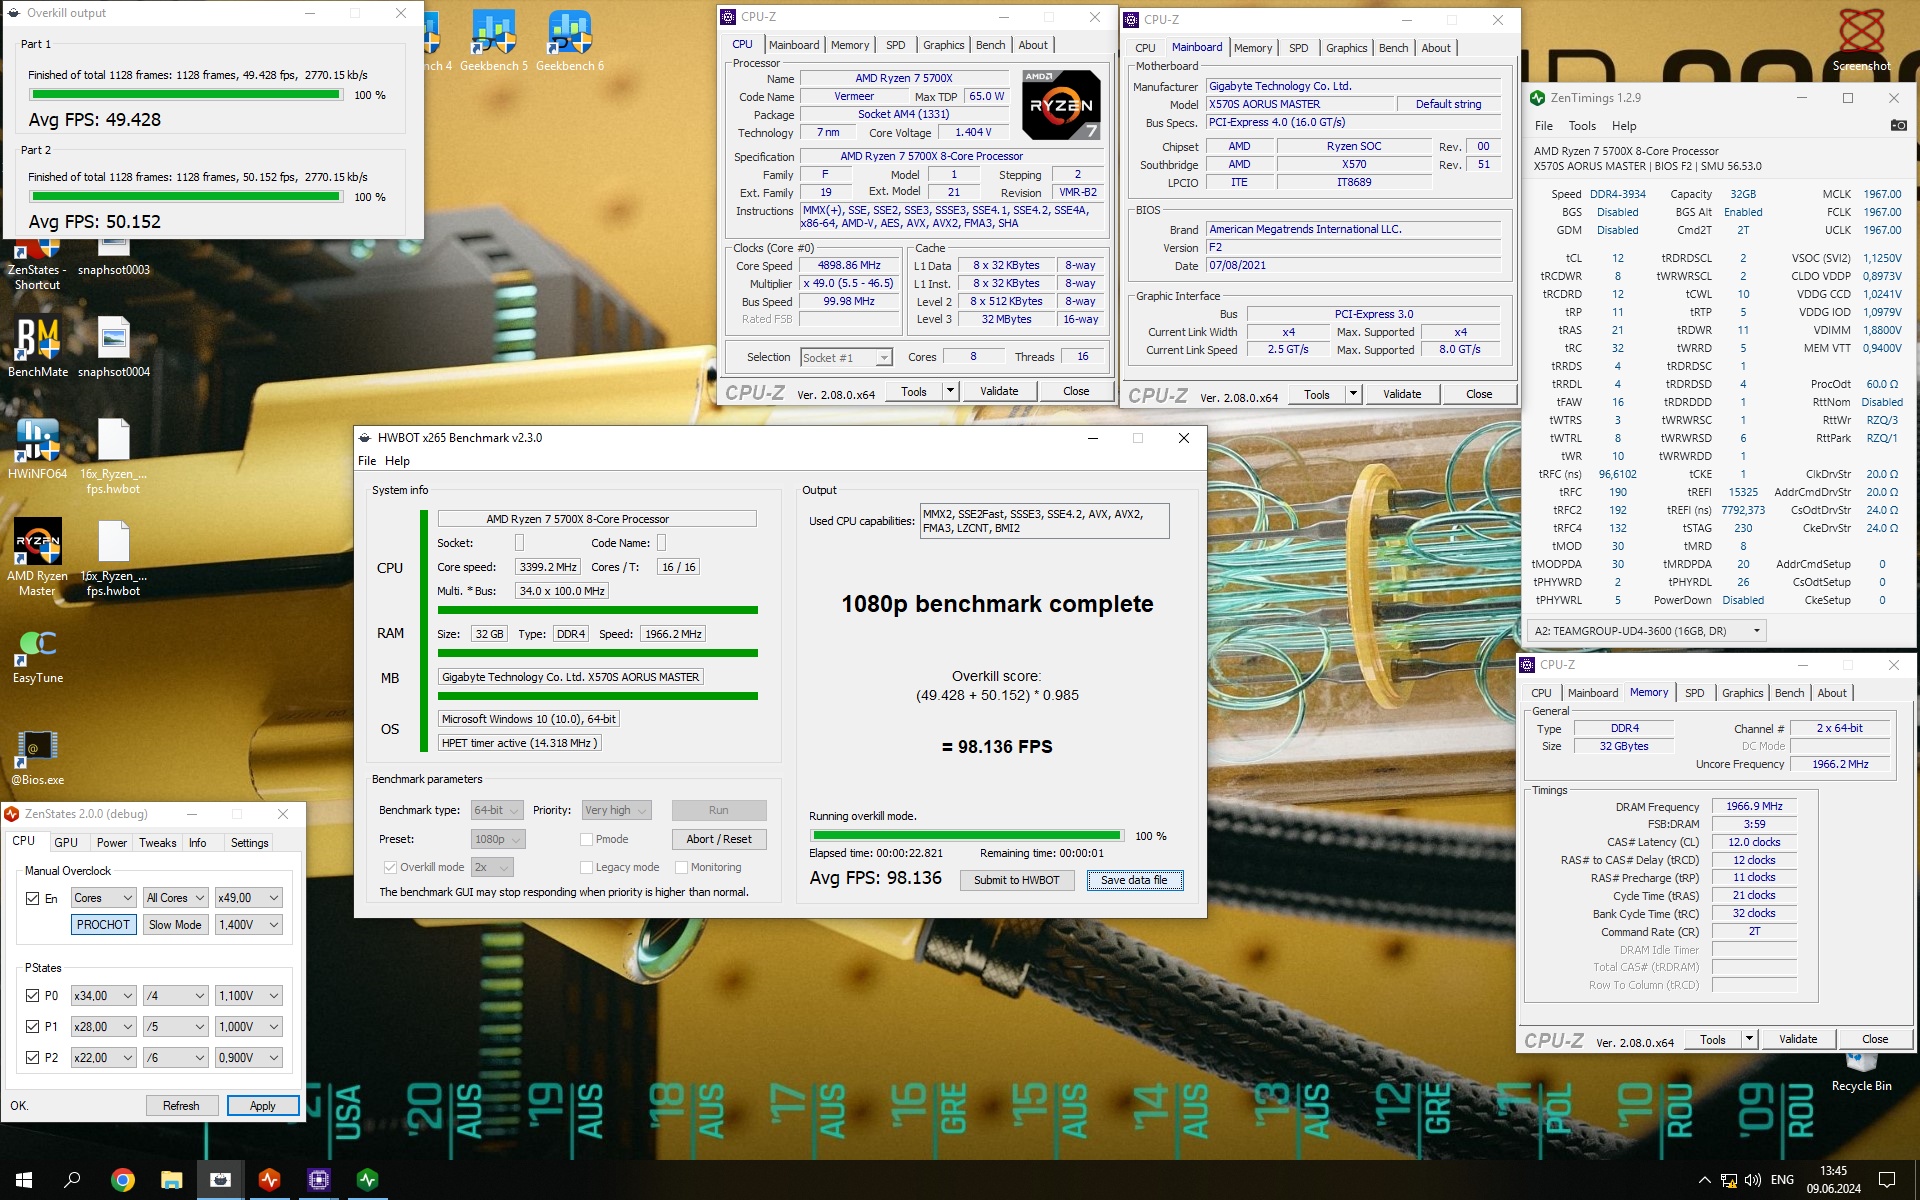1920x1200 pixels.
Task: Open Google Chrome from the taskbar
Action: click(122, 1180)
